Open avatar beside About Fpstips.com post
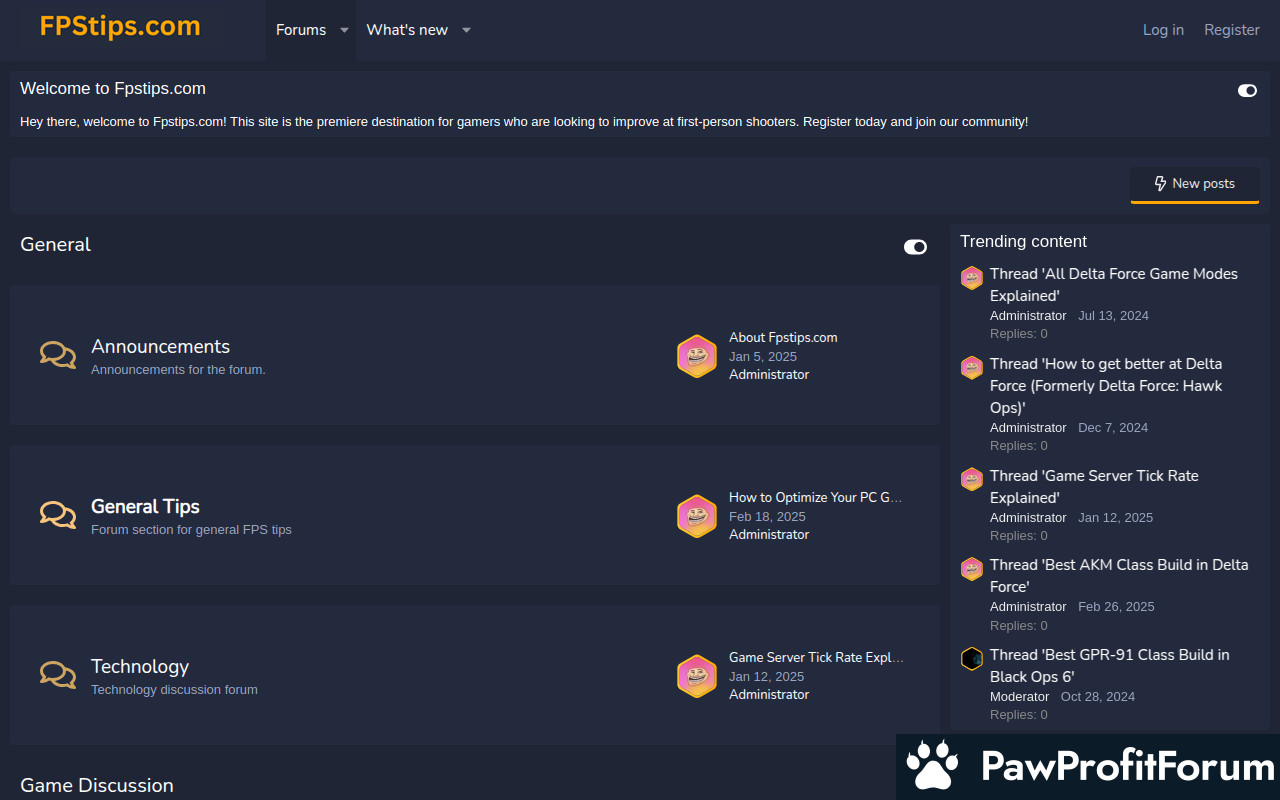The image size is (1280, 800). point(697,356)
